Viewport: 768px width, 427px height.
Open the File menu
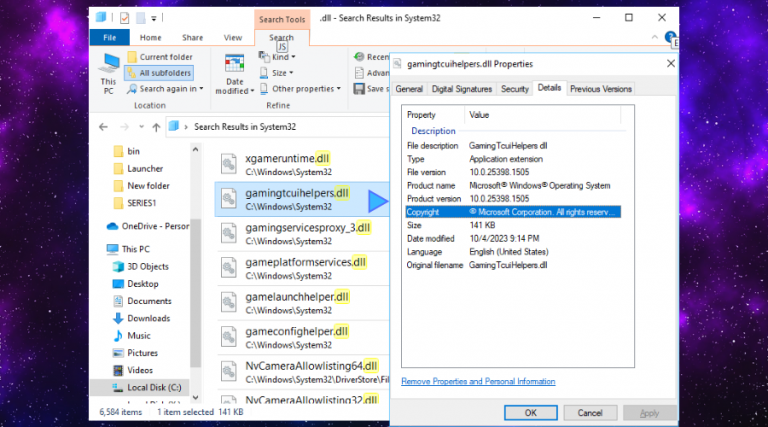click(108, 37)
